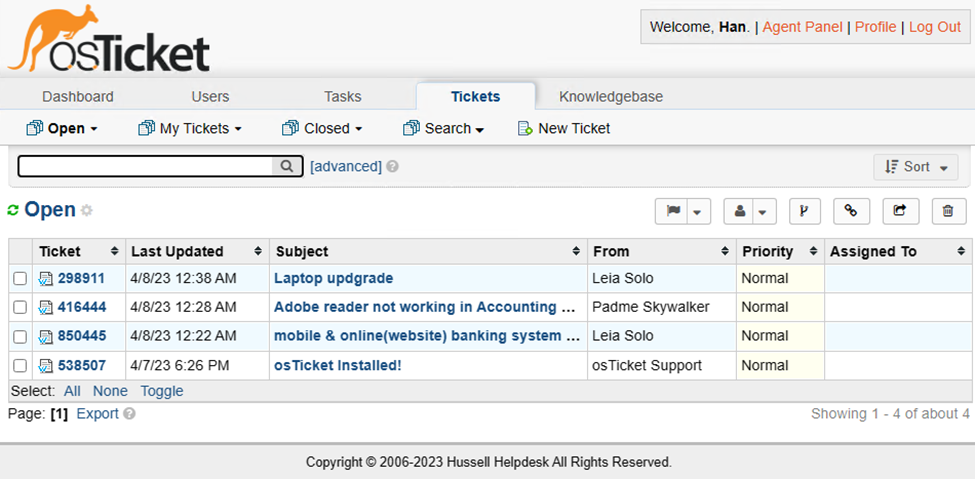This screenshot has width=975, height=479.
Task: Click ticket icon beside 538507
Action: coord(46,366)
